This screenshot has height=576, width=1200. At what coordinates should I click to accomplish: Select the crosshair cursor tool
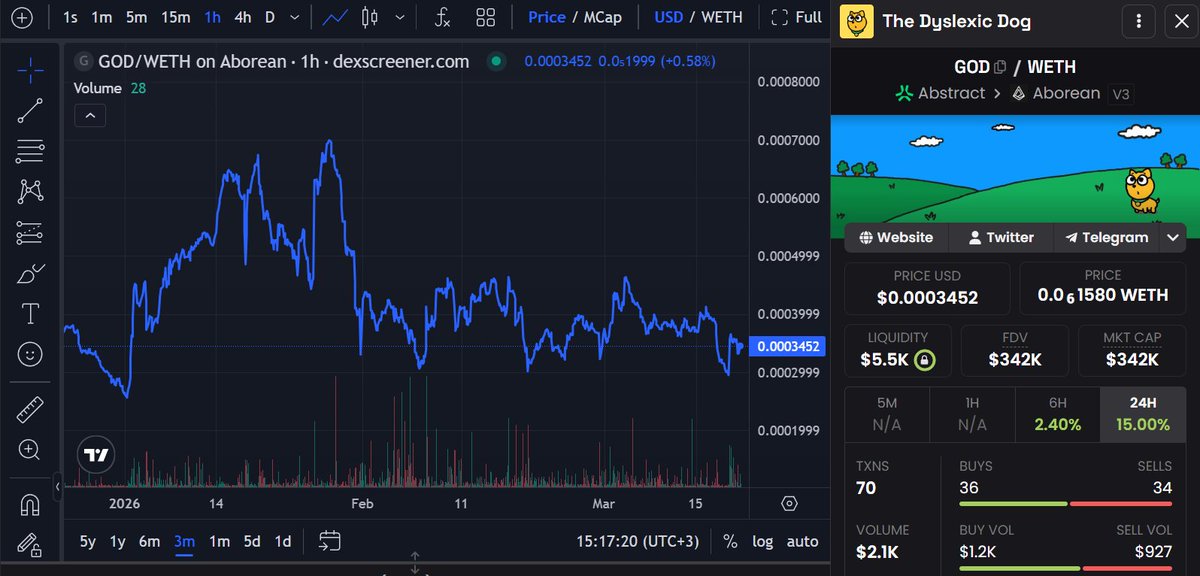30,71
